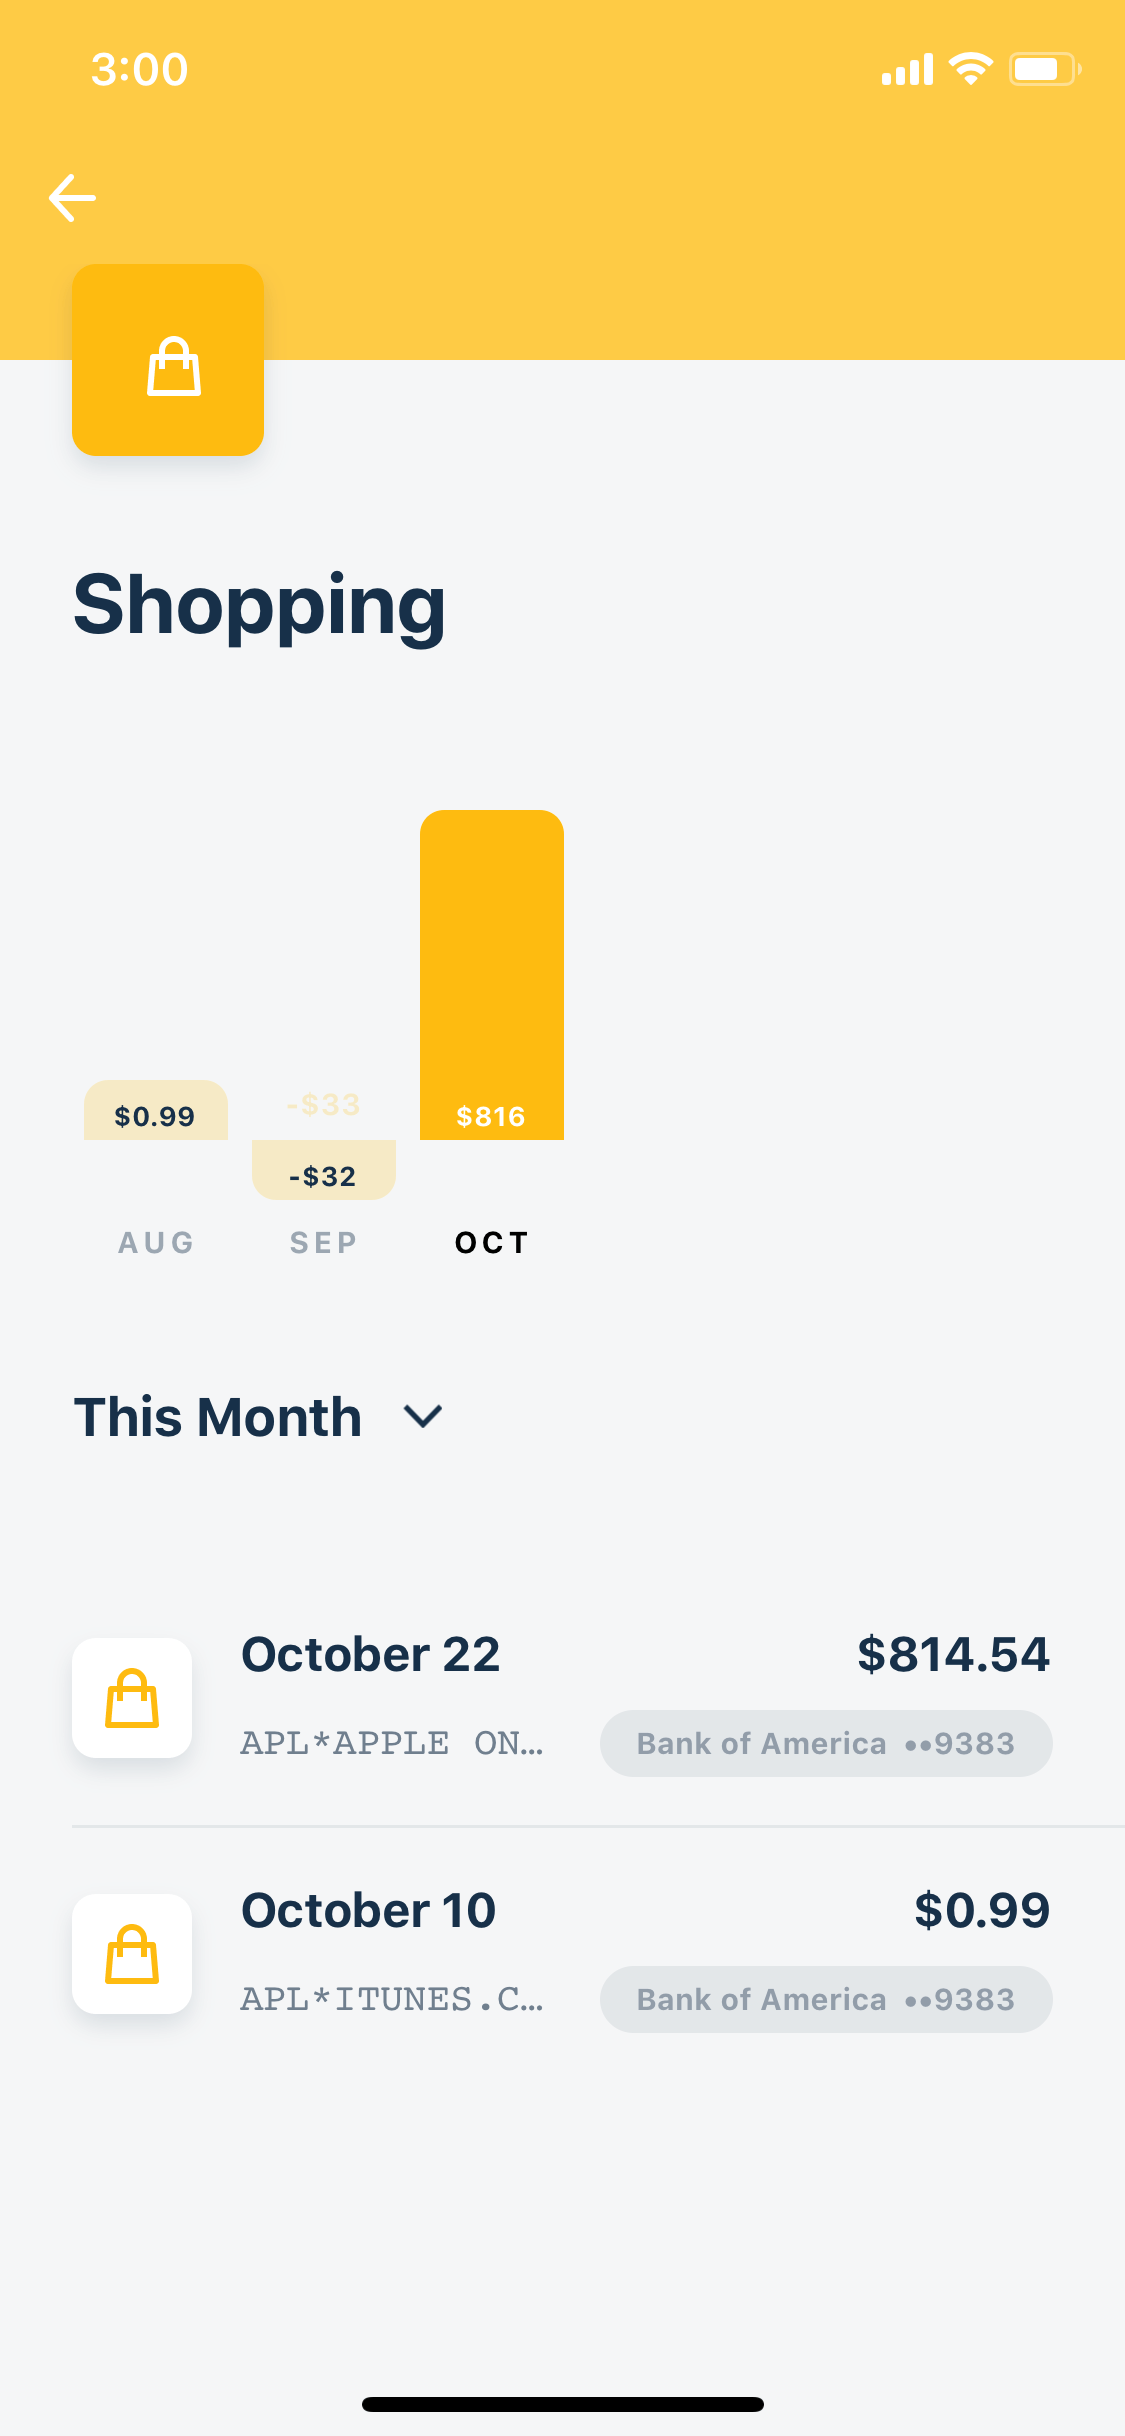The image size is (1125, 2436).
Task: Select the AUG month label
Action: tap(156, 1242)
